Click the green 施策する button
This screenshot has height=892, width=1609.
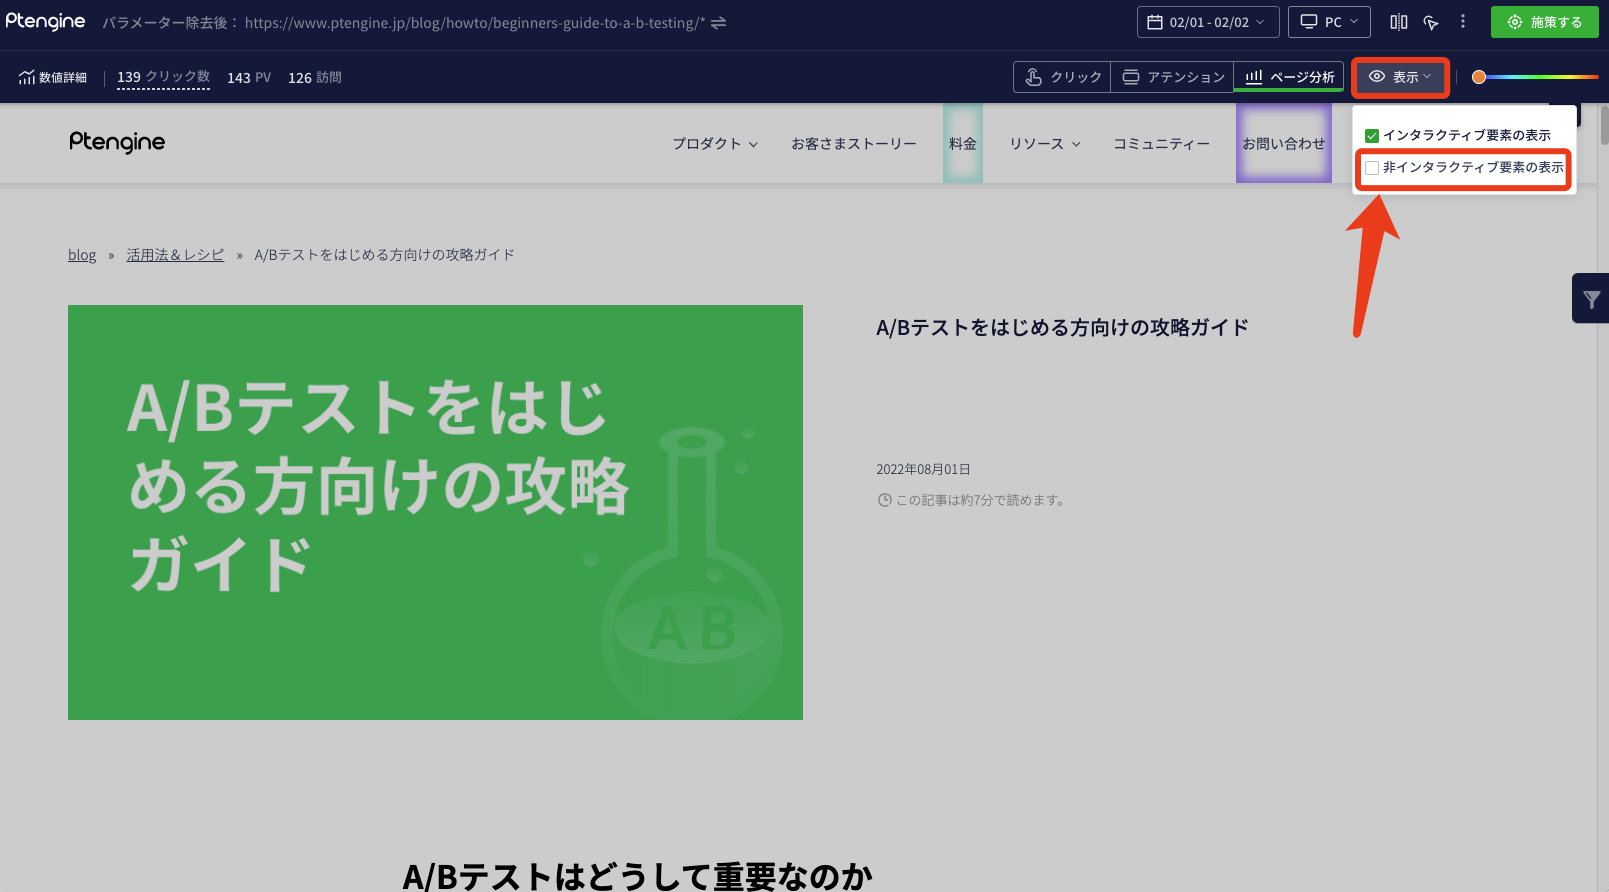[x=1544, y=22]
